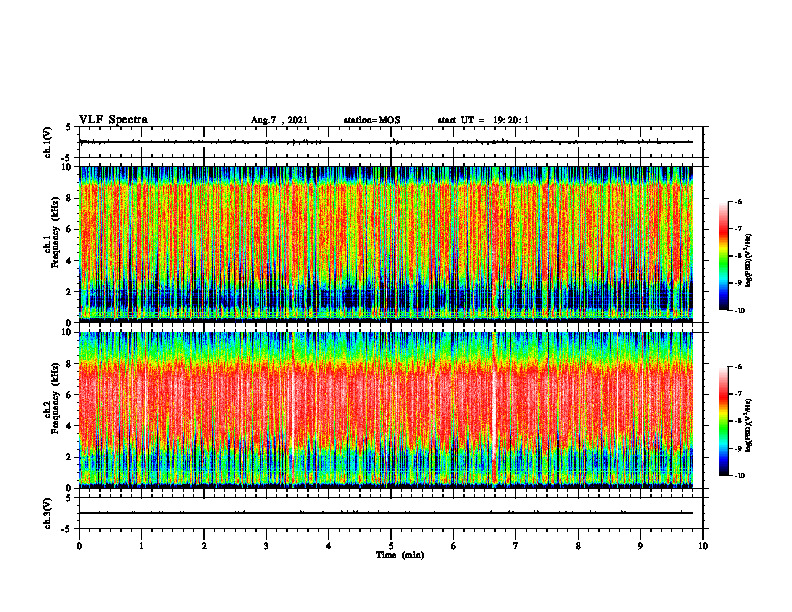The image size is (792, 612).
Task: Click the white stripe near 3.4 min in ch.2
Action: (x=292, y=410)
